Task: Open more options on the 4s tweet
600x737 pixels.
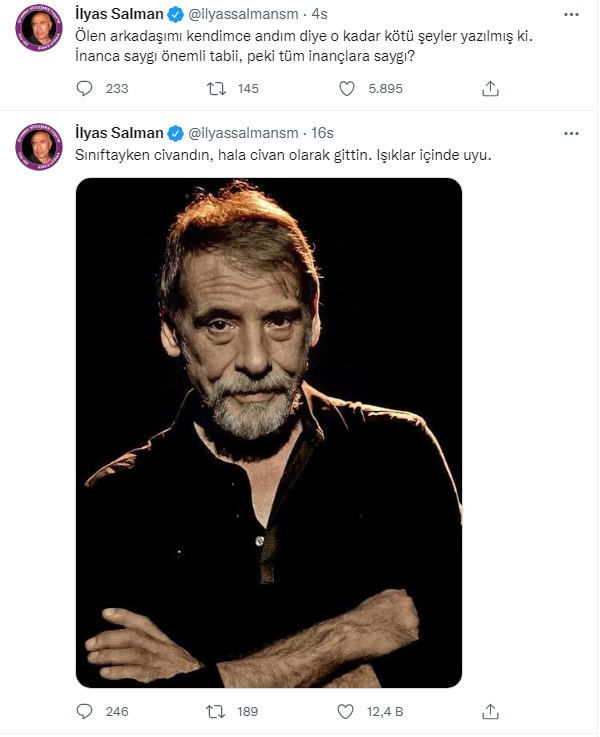Action: (571, 15)
